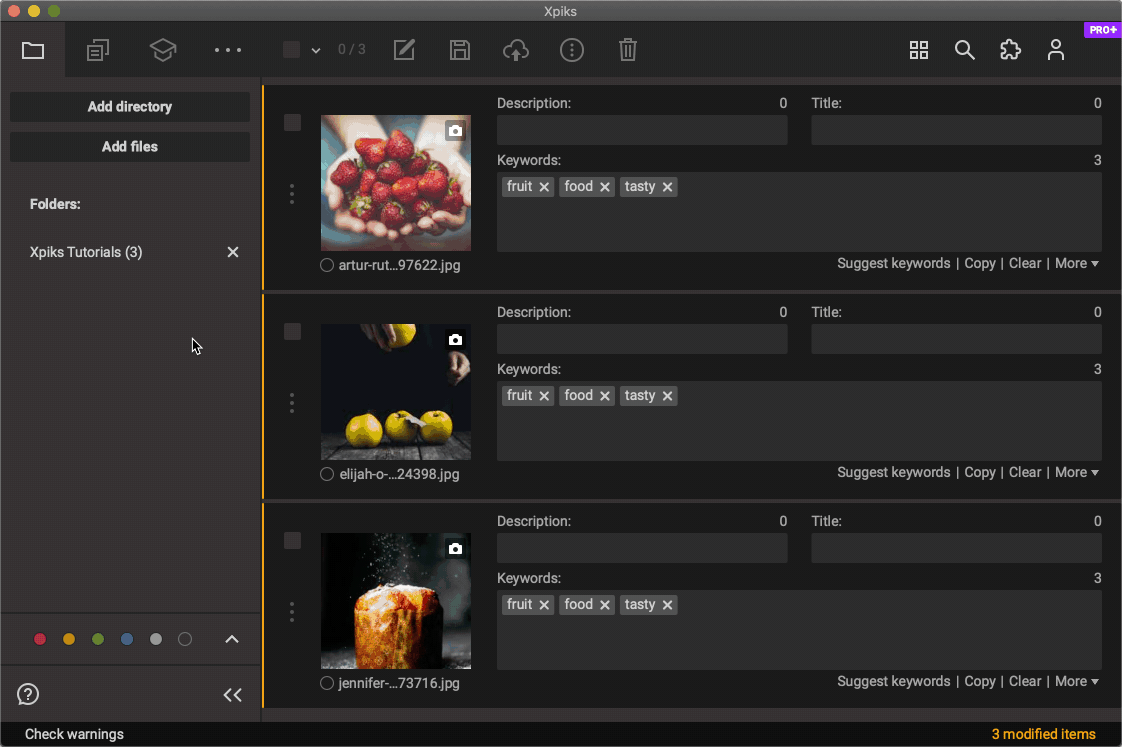Click the edit pencil icon in toolbar
This screenshot has width=1122, height=747.
404,50
